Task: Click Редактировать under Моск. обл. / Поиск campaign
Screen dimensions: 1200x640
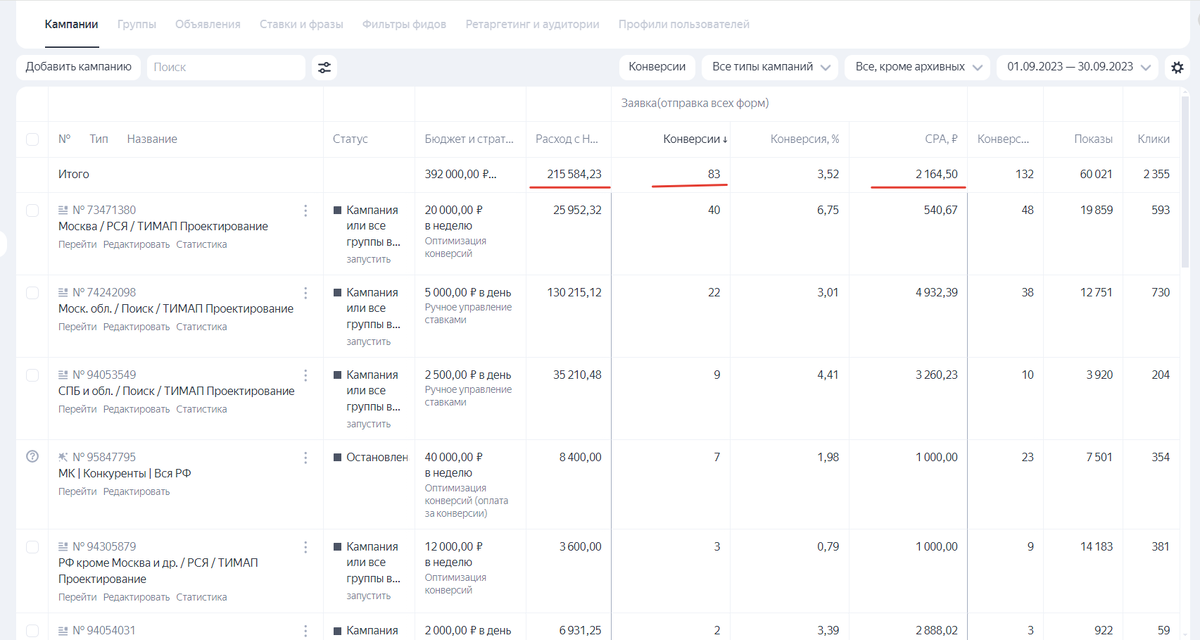Action: [x=137, y=327]
